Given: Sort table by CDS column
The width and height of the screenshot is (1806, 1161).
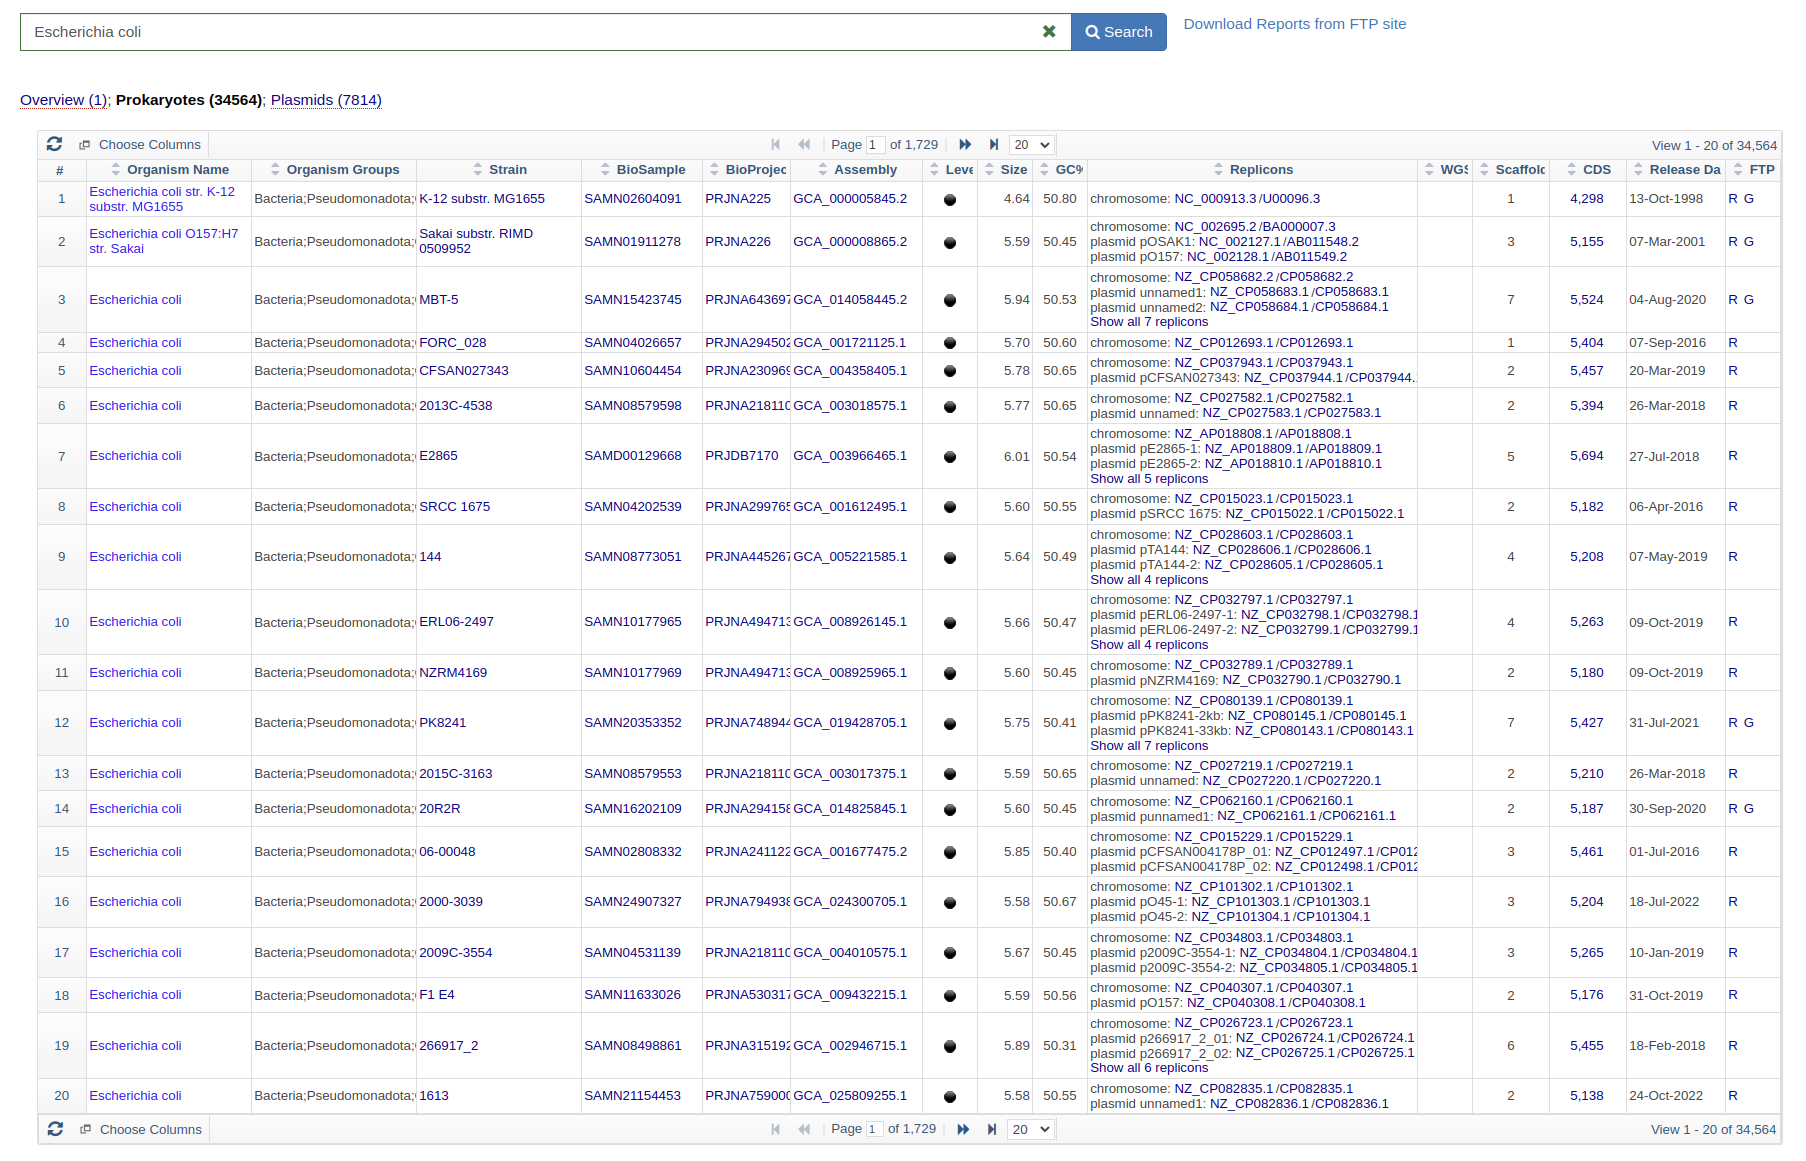Looking at the screenshot, I should 1588,170.
